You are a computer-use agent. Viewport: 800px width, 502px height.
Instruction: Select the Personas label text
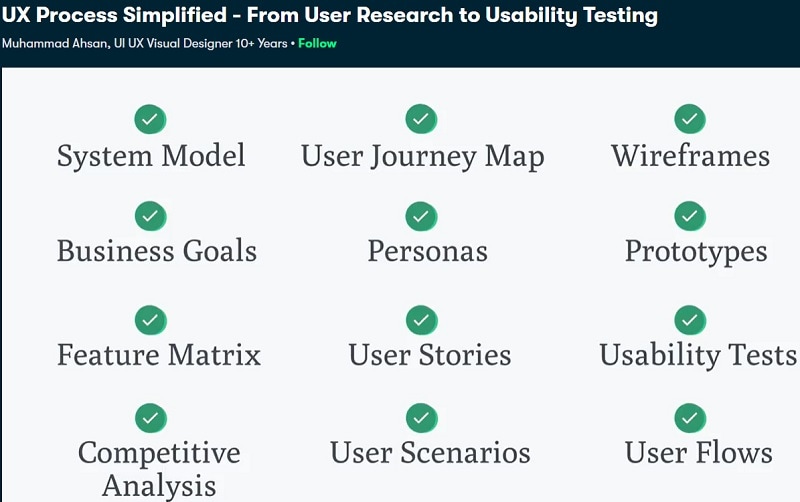point(427,251)
